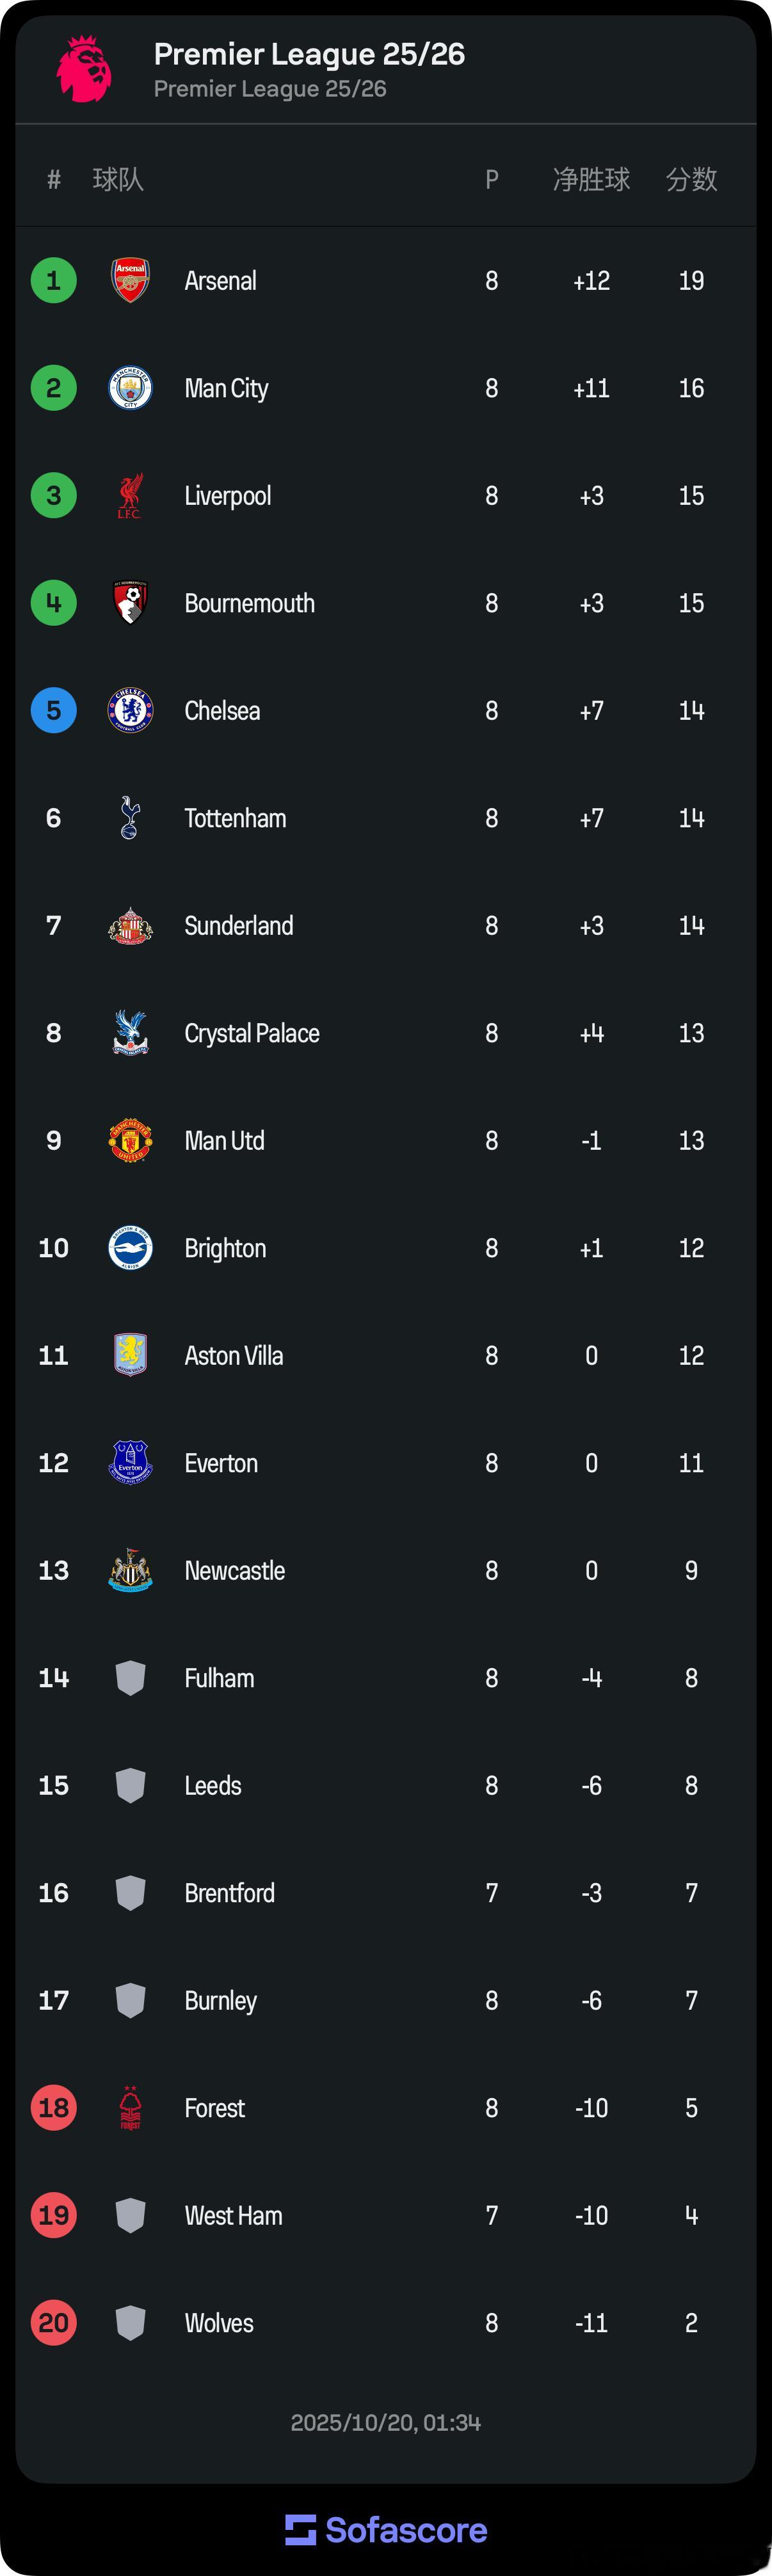This screenshot has width=772, height=2576.
Task: Click the green position 1 badge
Action: tap(54, 281)
